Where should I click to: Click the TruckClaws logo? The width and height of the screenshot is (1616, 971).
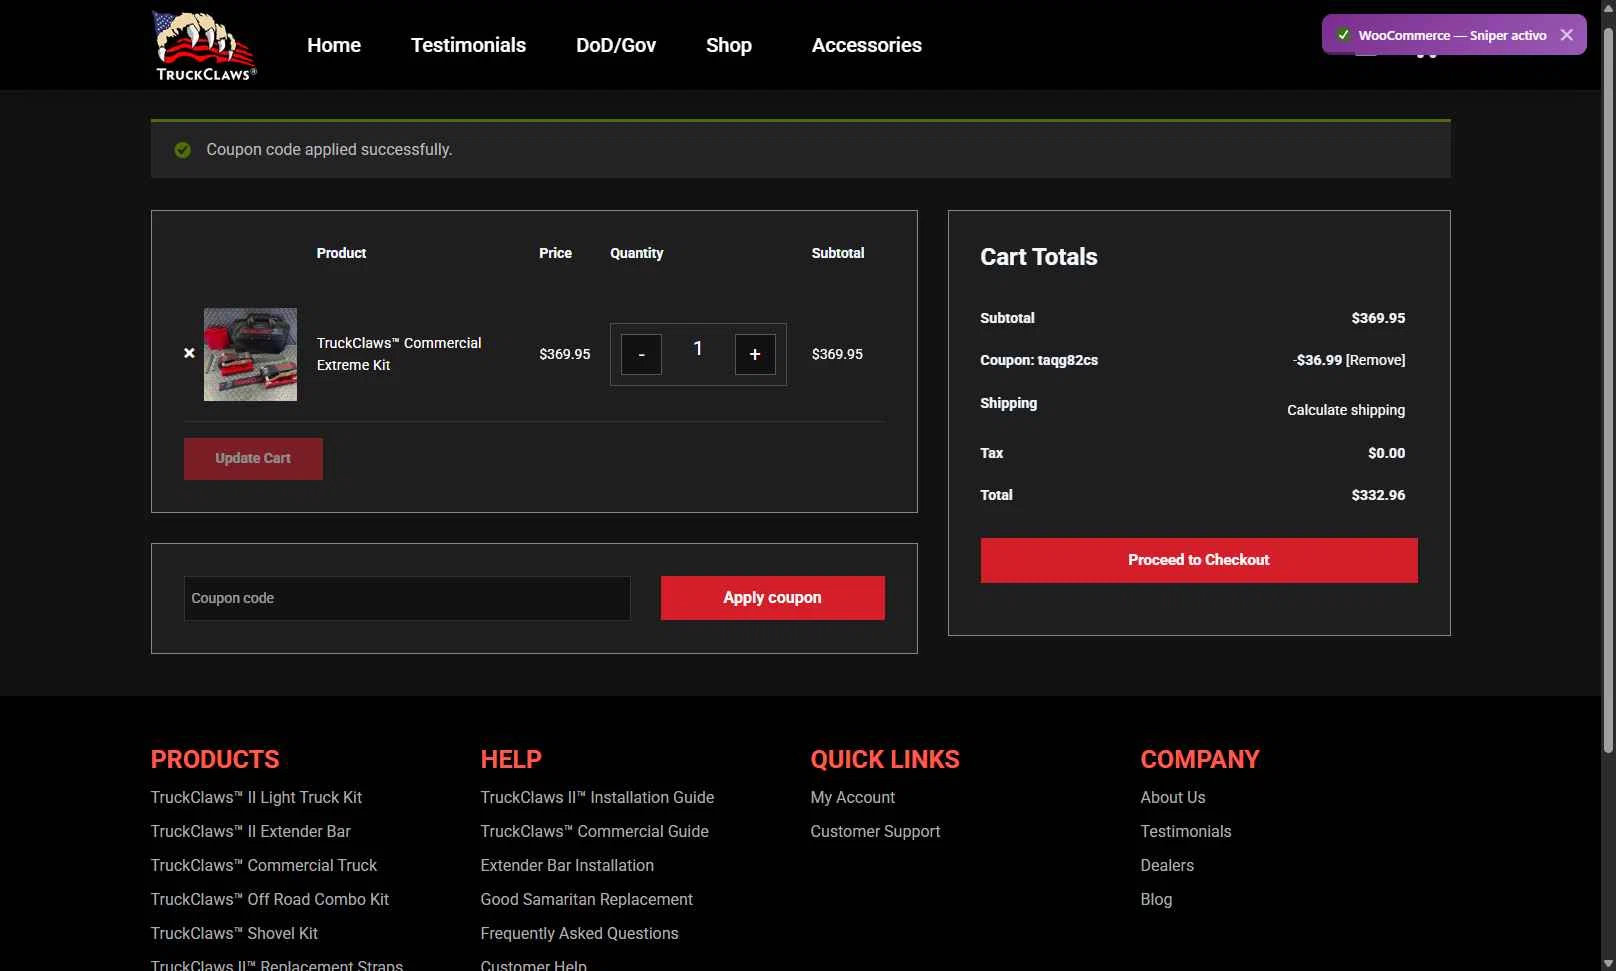(204, 45)
